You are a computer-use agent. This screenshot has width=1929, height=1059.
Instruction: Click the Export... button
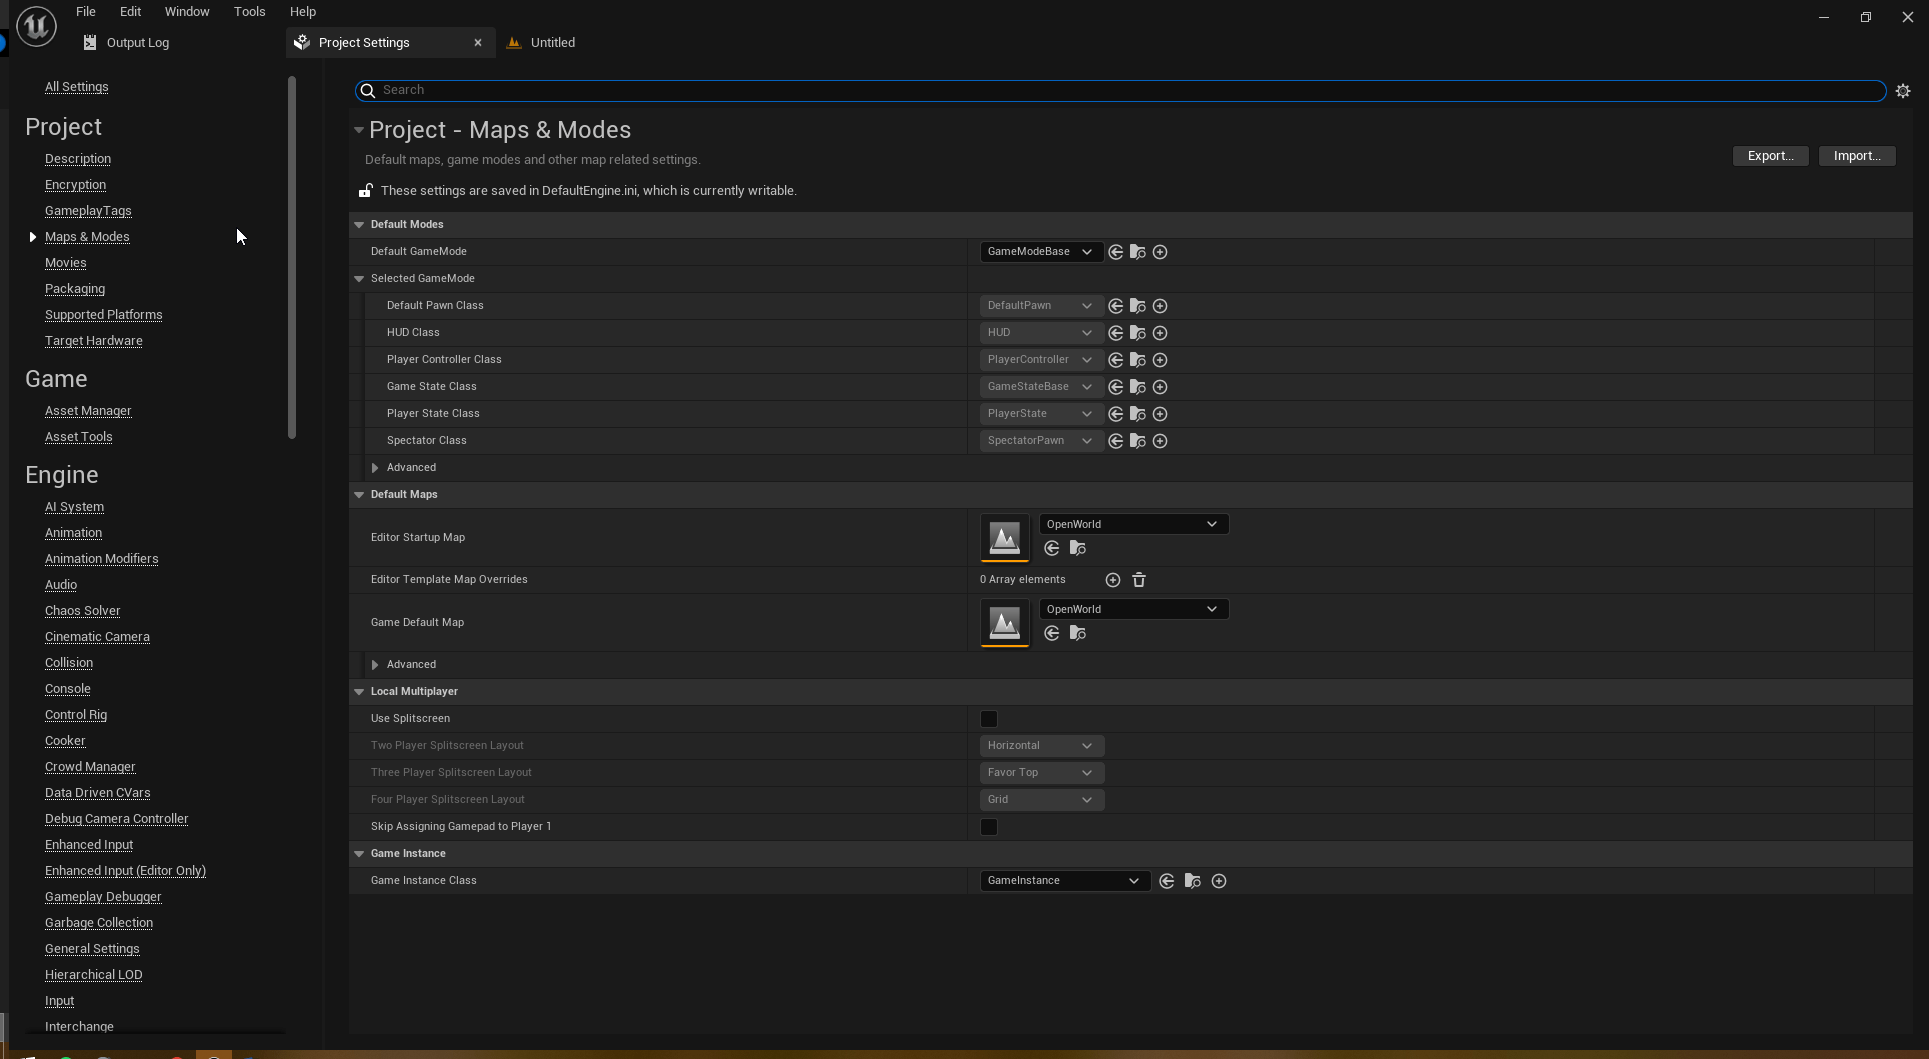(x=1770, y=156)
